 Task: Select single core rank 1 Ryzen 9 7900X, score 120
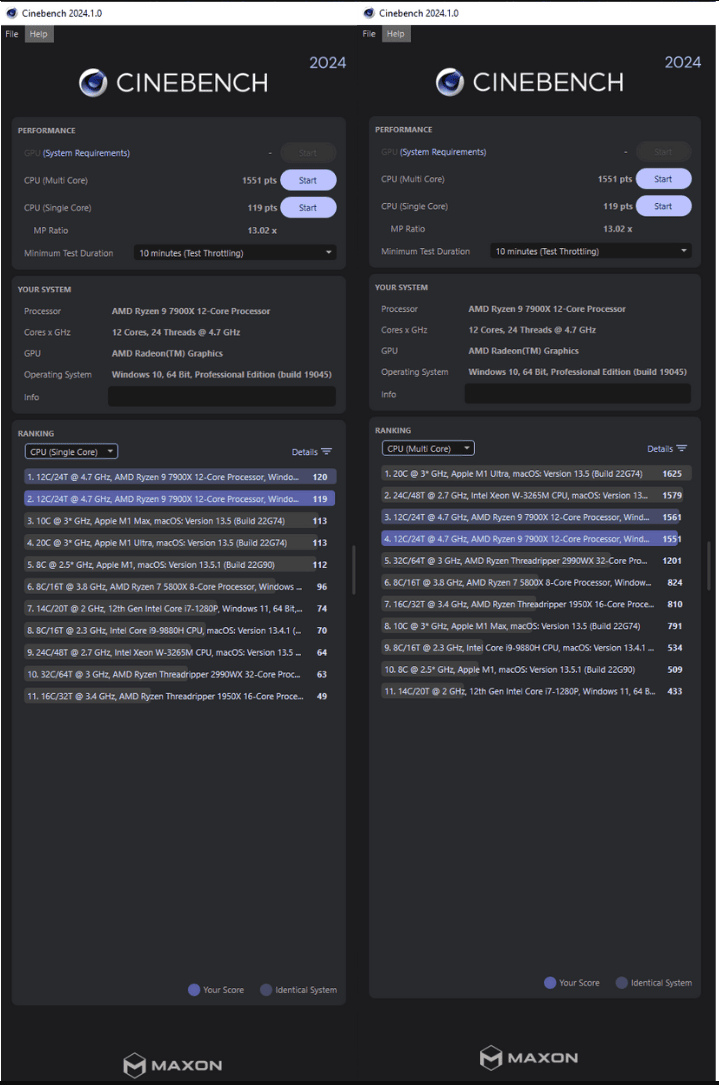coord(180,477)
